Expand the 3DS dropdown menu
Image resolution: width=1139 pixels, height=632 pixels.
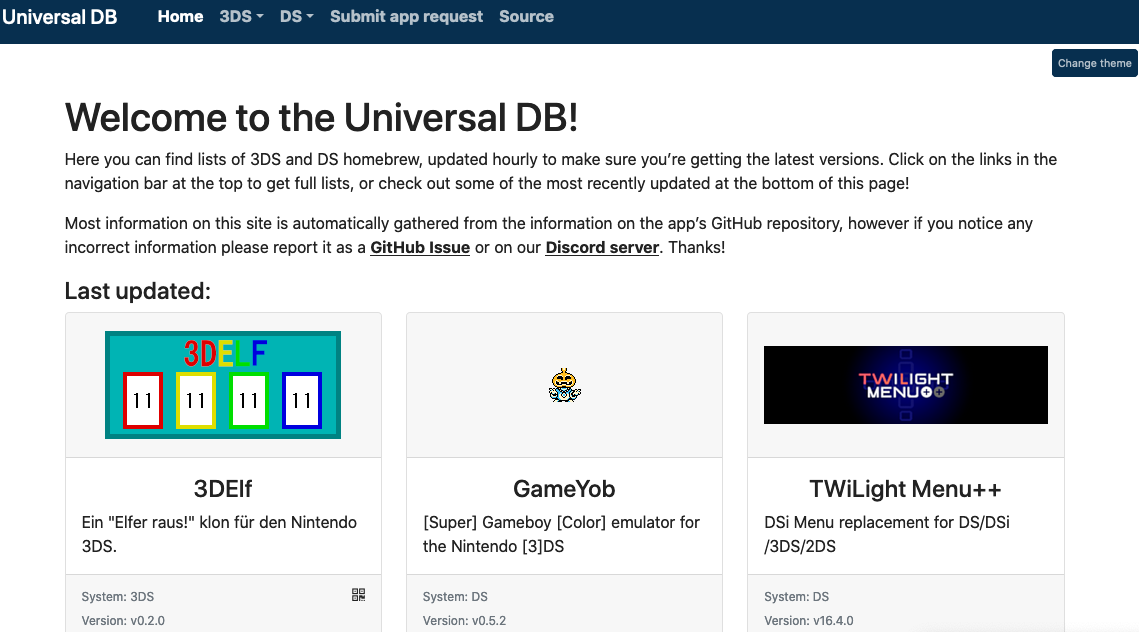pyautogui.click(x=241, y=16)
